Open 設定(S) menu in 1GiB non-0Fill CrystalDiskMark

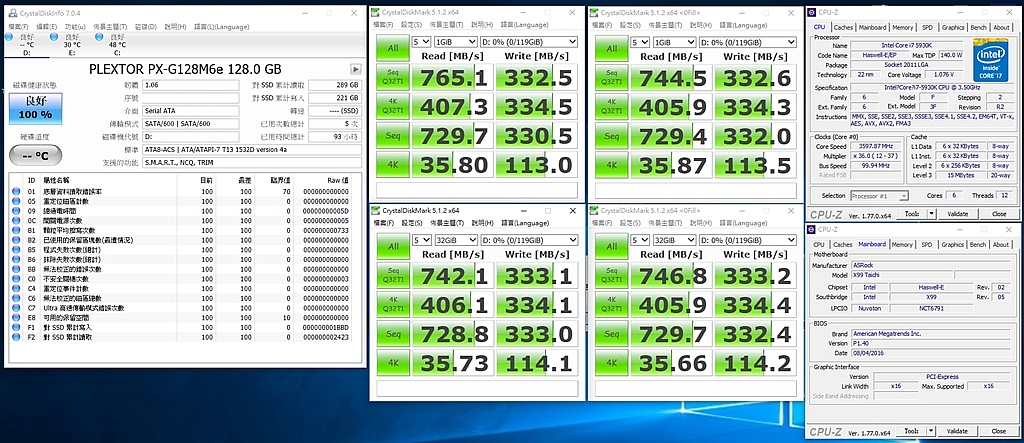[x=411, y=25]
